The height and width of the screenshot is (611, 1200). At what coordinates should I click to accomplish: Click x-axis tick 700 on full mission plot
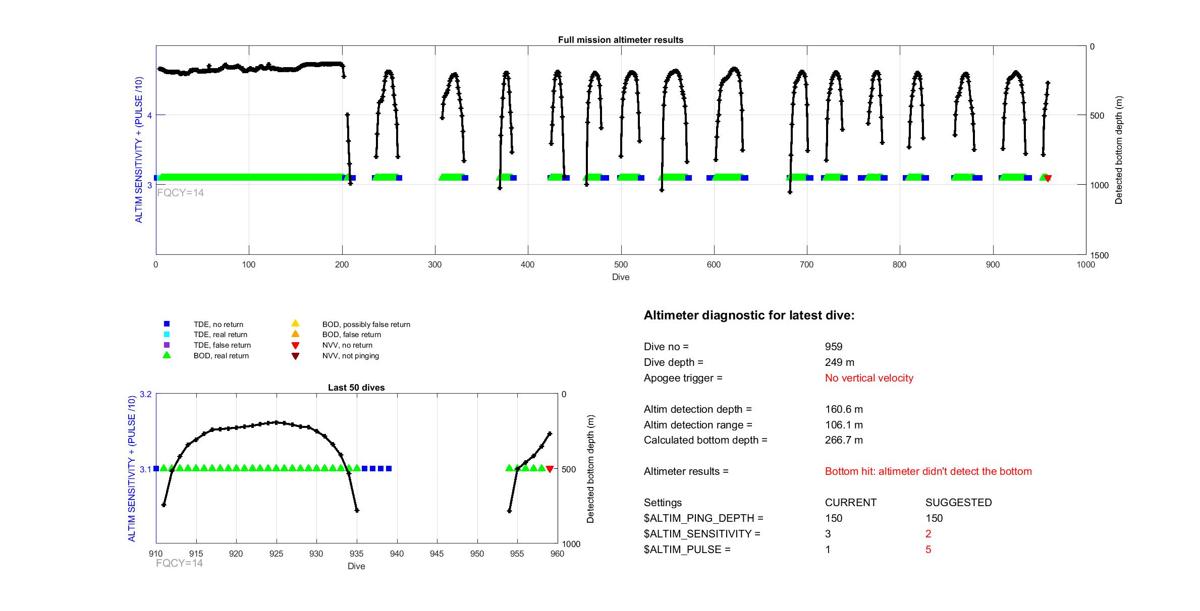pos(807,265)
